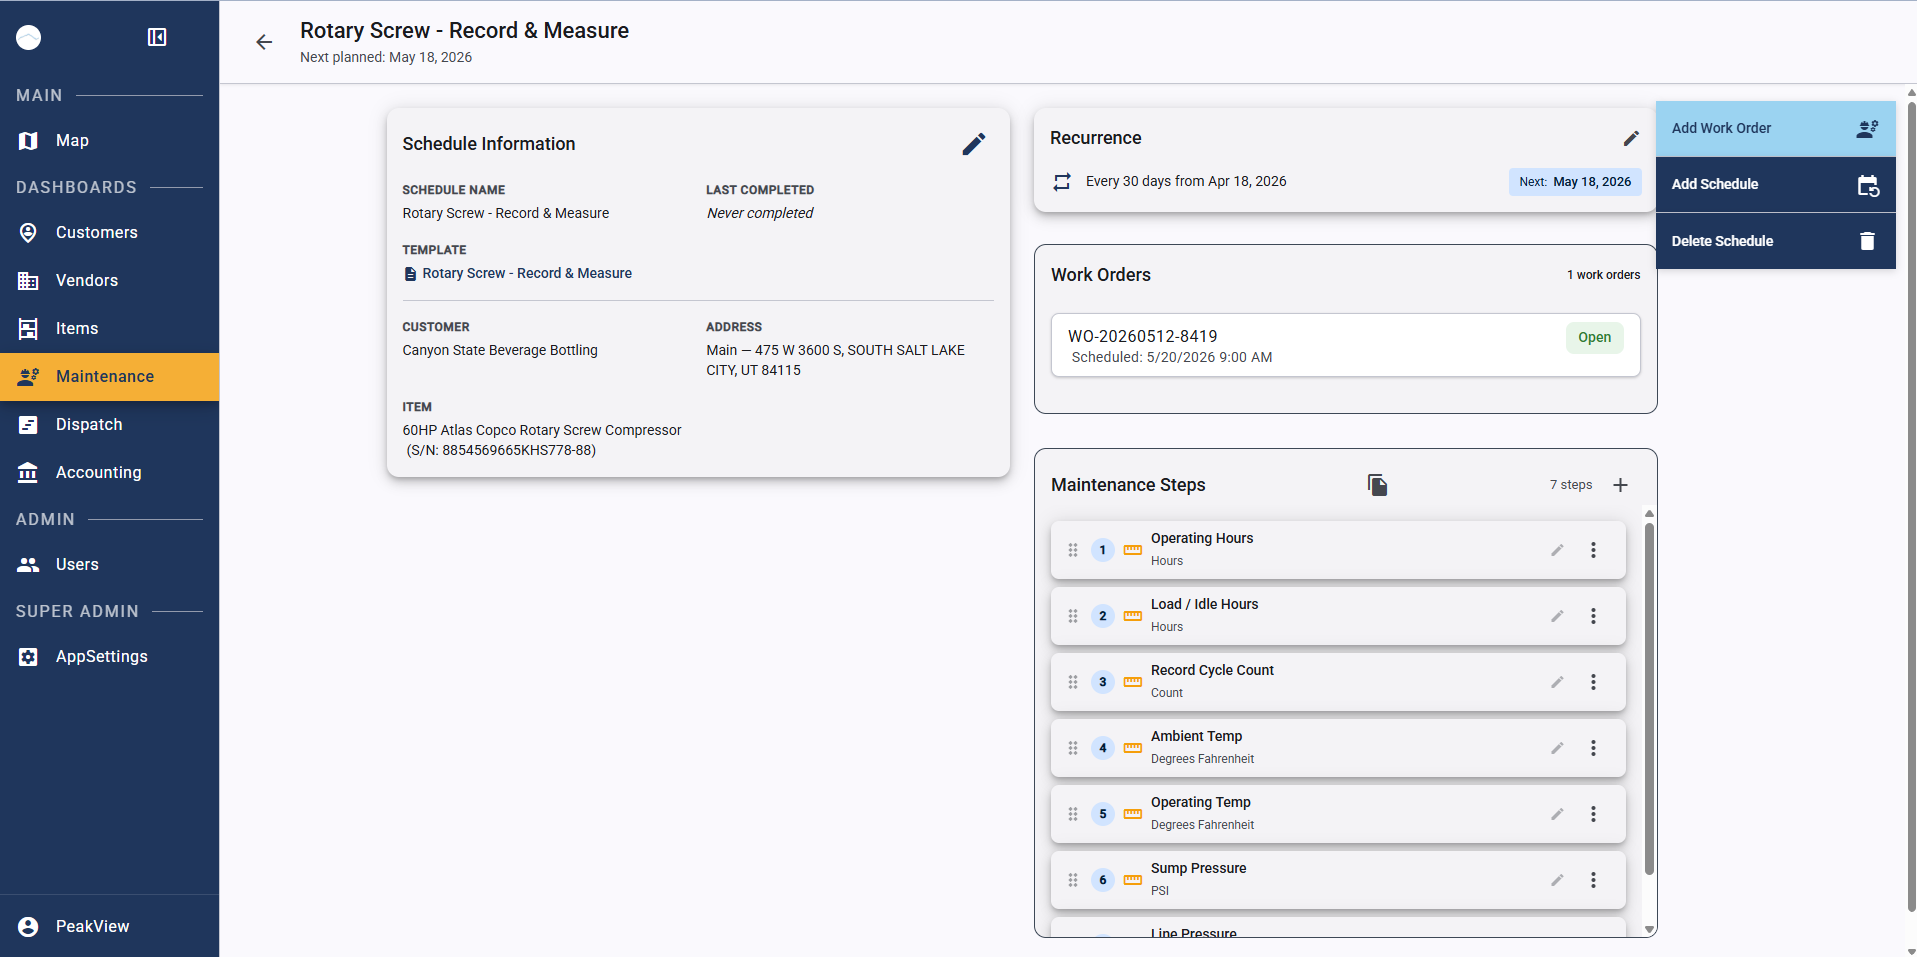Edit the Load / Idle Hours step pencil
The image size is (1917, 957).
1557,616
